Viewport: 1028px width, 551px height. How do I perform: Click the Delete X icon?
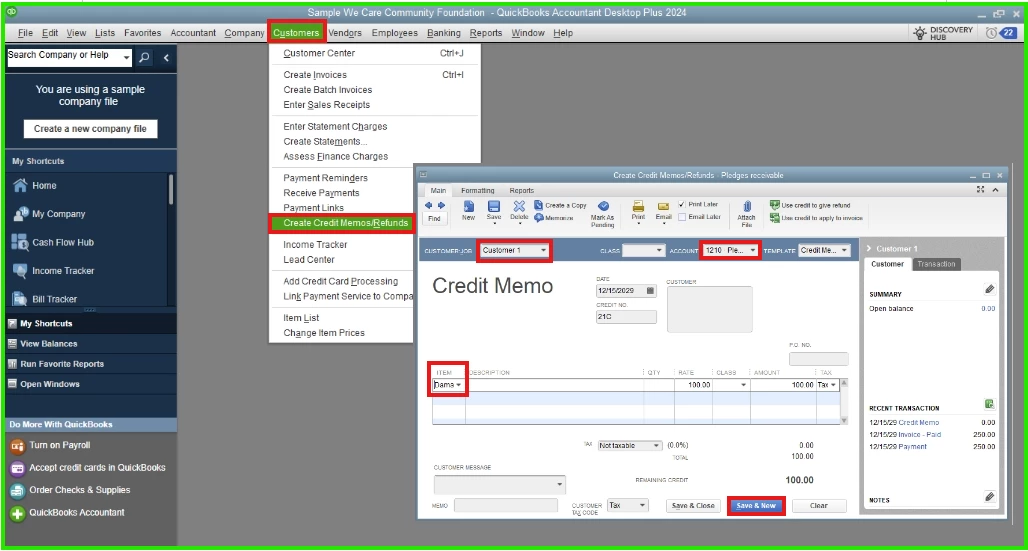click(x=519, y=206)
